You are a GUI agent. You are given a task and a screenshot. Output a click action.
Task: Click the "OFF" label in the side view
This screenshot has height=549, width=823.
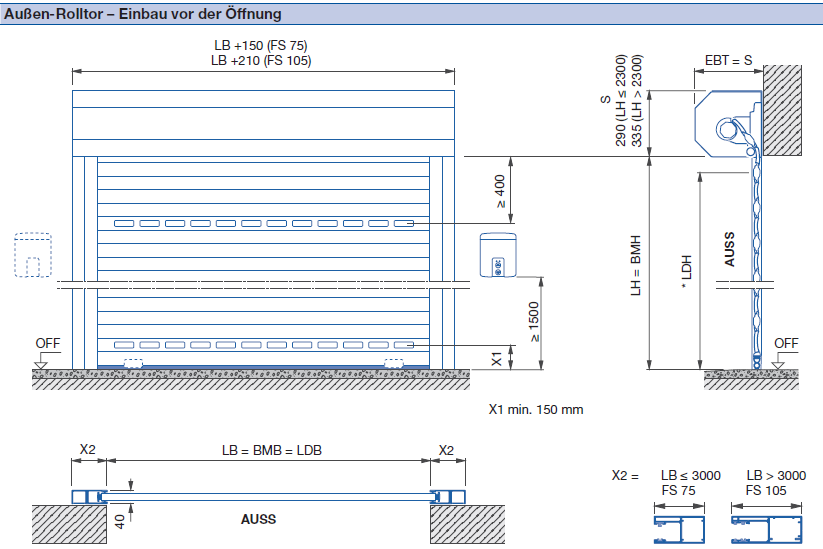coord(786,343)
